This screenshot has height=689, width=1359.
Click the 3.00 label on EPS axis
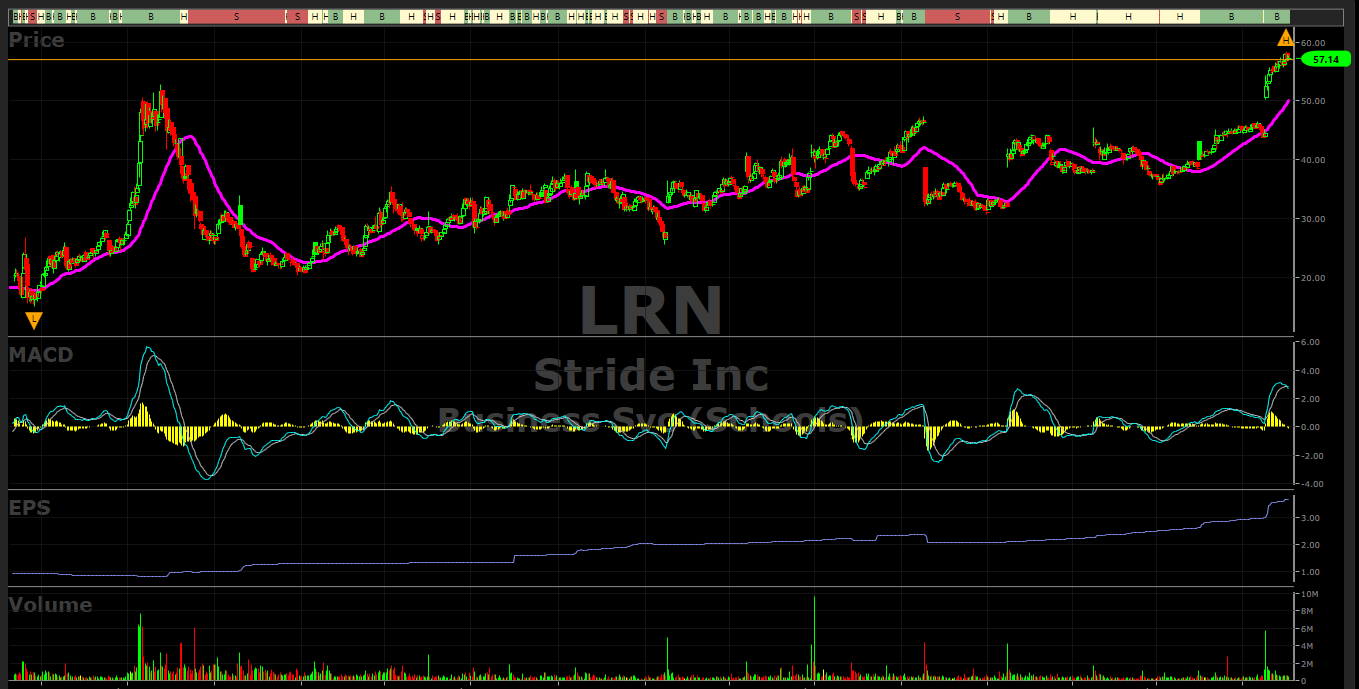1311,518
